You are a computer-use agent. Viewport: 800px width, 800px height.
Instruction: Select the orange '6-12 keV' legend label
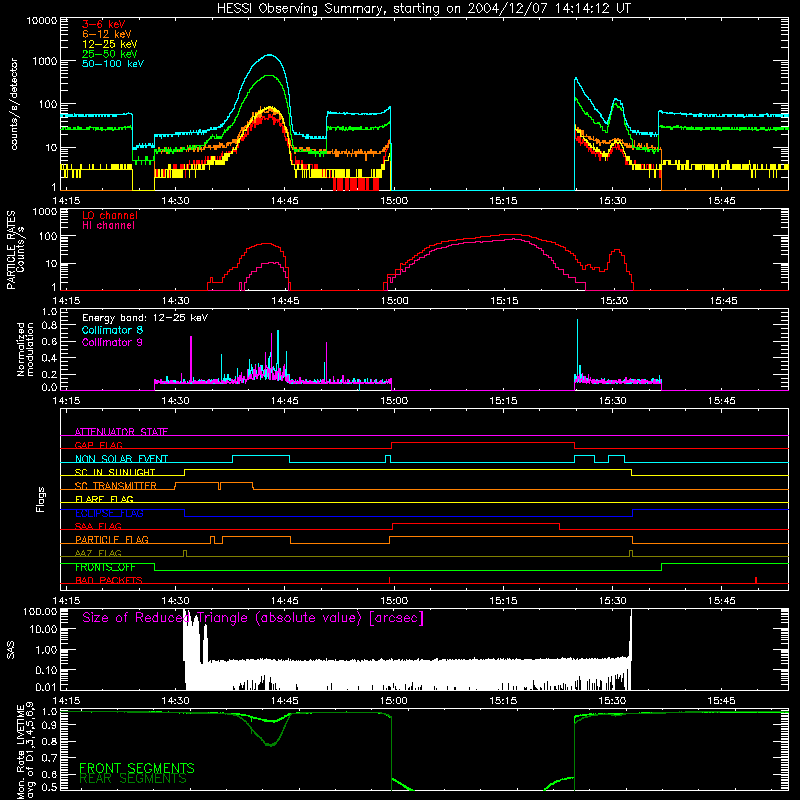[x=107, y=34]
